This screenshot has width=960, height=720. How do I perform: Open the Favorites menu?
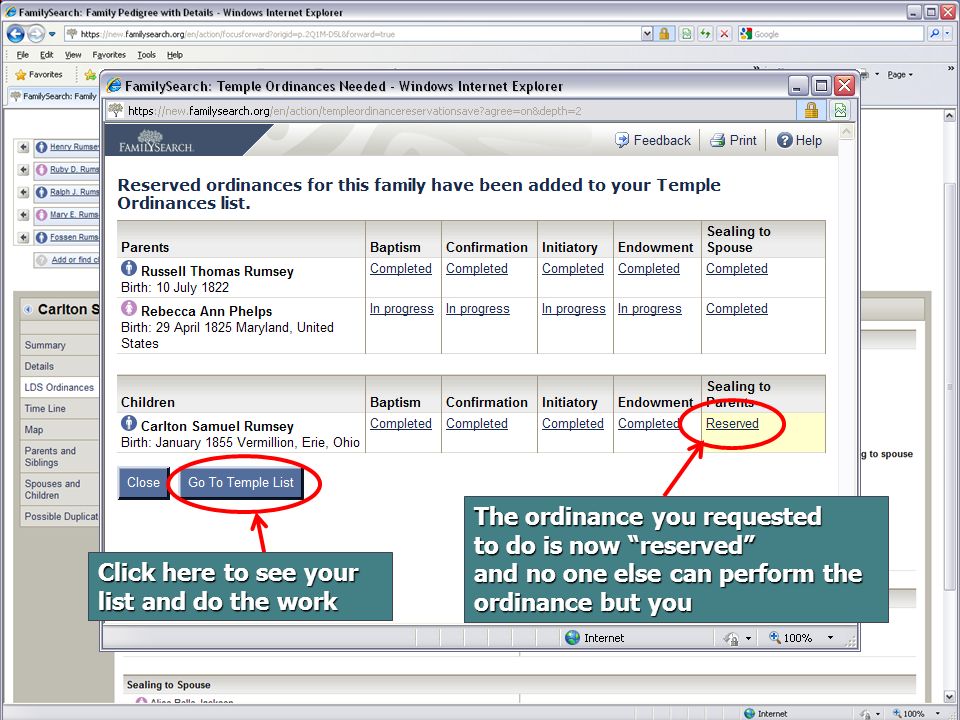[x=109, y=54]
